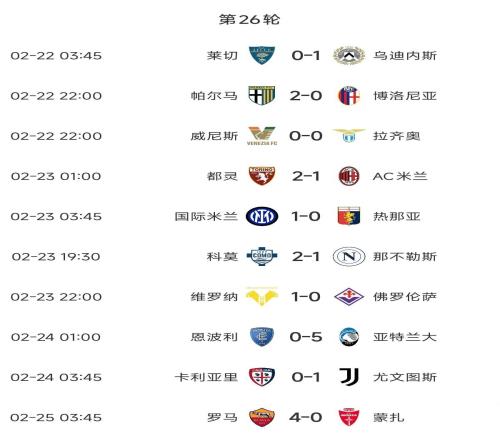Open the 恩波利 0-5 亚特兰大 score
The width and height of the screenshot is (500, 440).
[x=306, y=337]
